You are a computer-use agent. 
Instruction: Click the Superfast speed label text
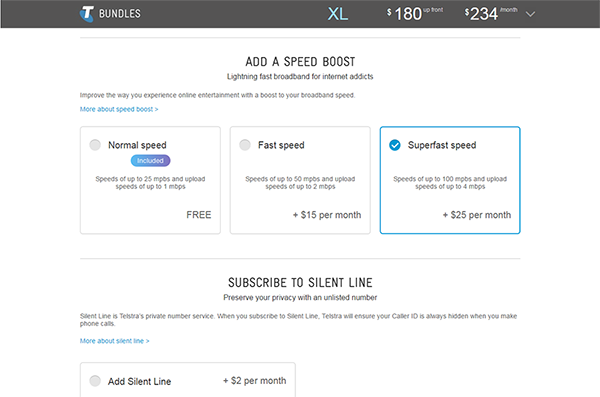tap(442, 145)
